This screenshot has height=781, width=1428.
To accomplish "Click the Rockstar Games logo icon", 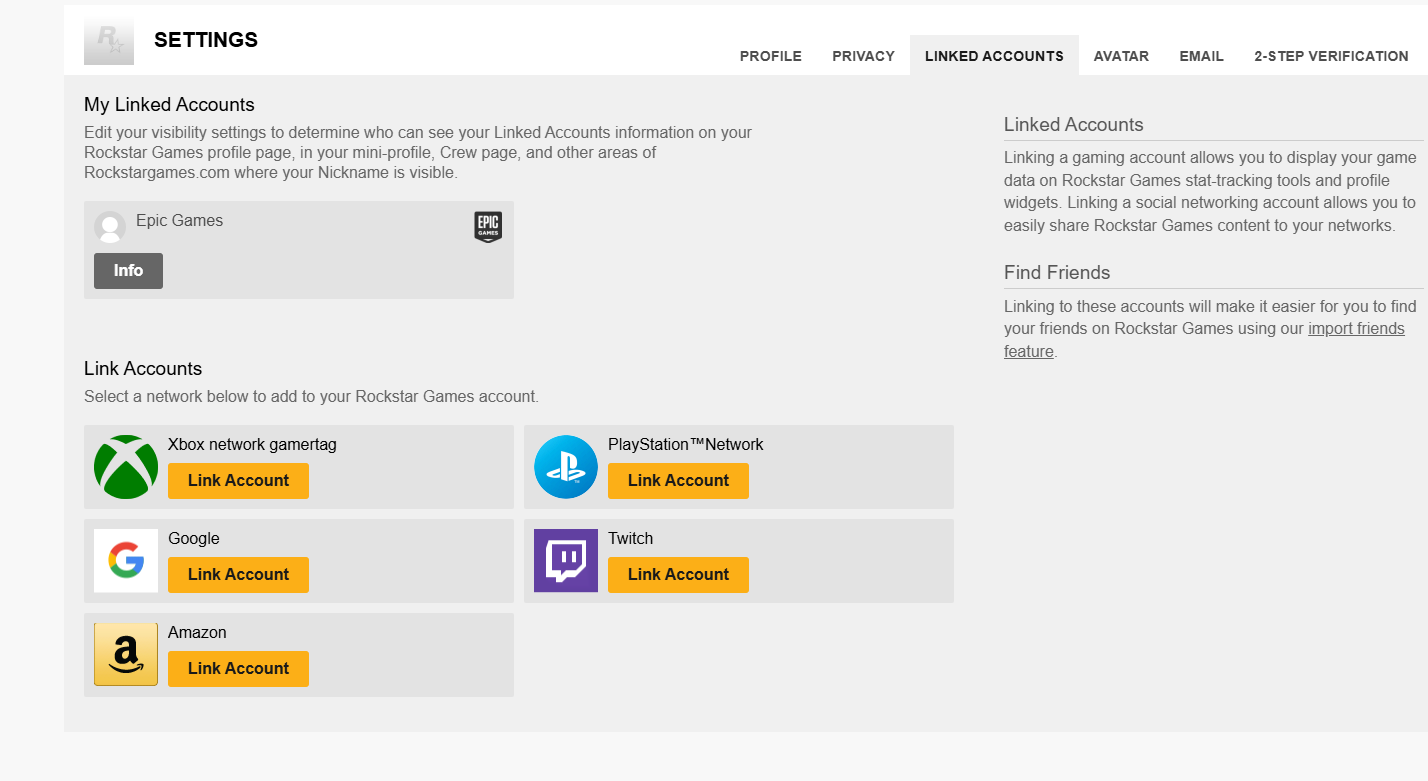I will pyautogui.click(x=109, y=40).
